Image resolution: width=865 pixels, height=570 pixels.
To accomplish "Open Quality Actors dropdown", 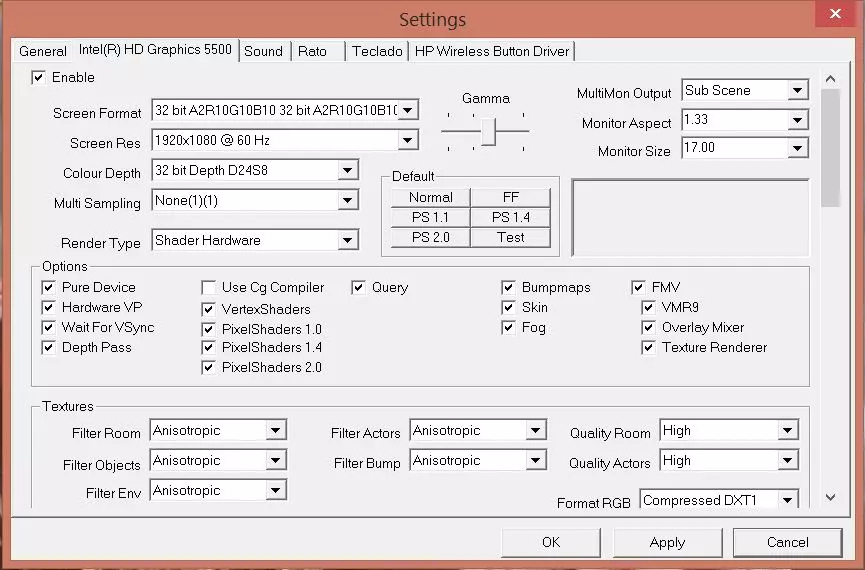I will click(788, 460).
